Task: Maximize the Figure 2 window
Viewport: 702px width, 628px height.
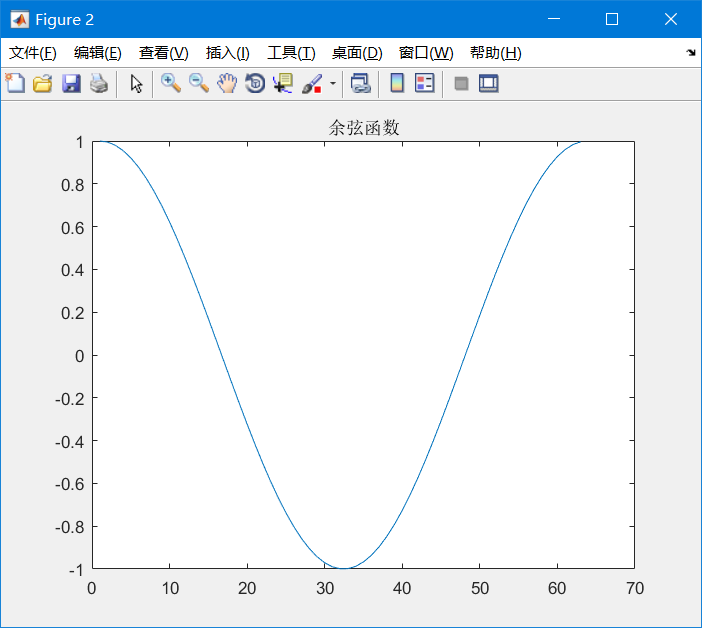Action: pyautogui.click(x=612, y=19)
